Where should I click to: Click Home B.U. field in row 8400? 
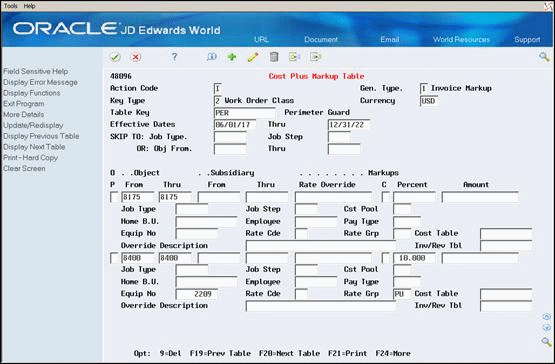coord(206,282)
